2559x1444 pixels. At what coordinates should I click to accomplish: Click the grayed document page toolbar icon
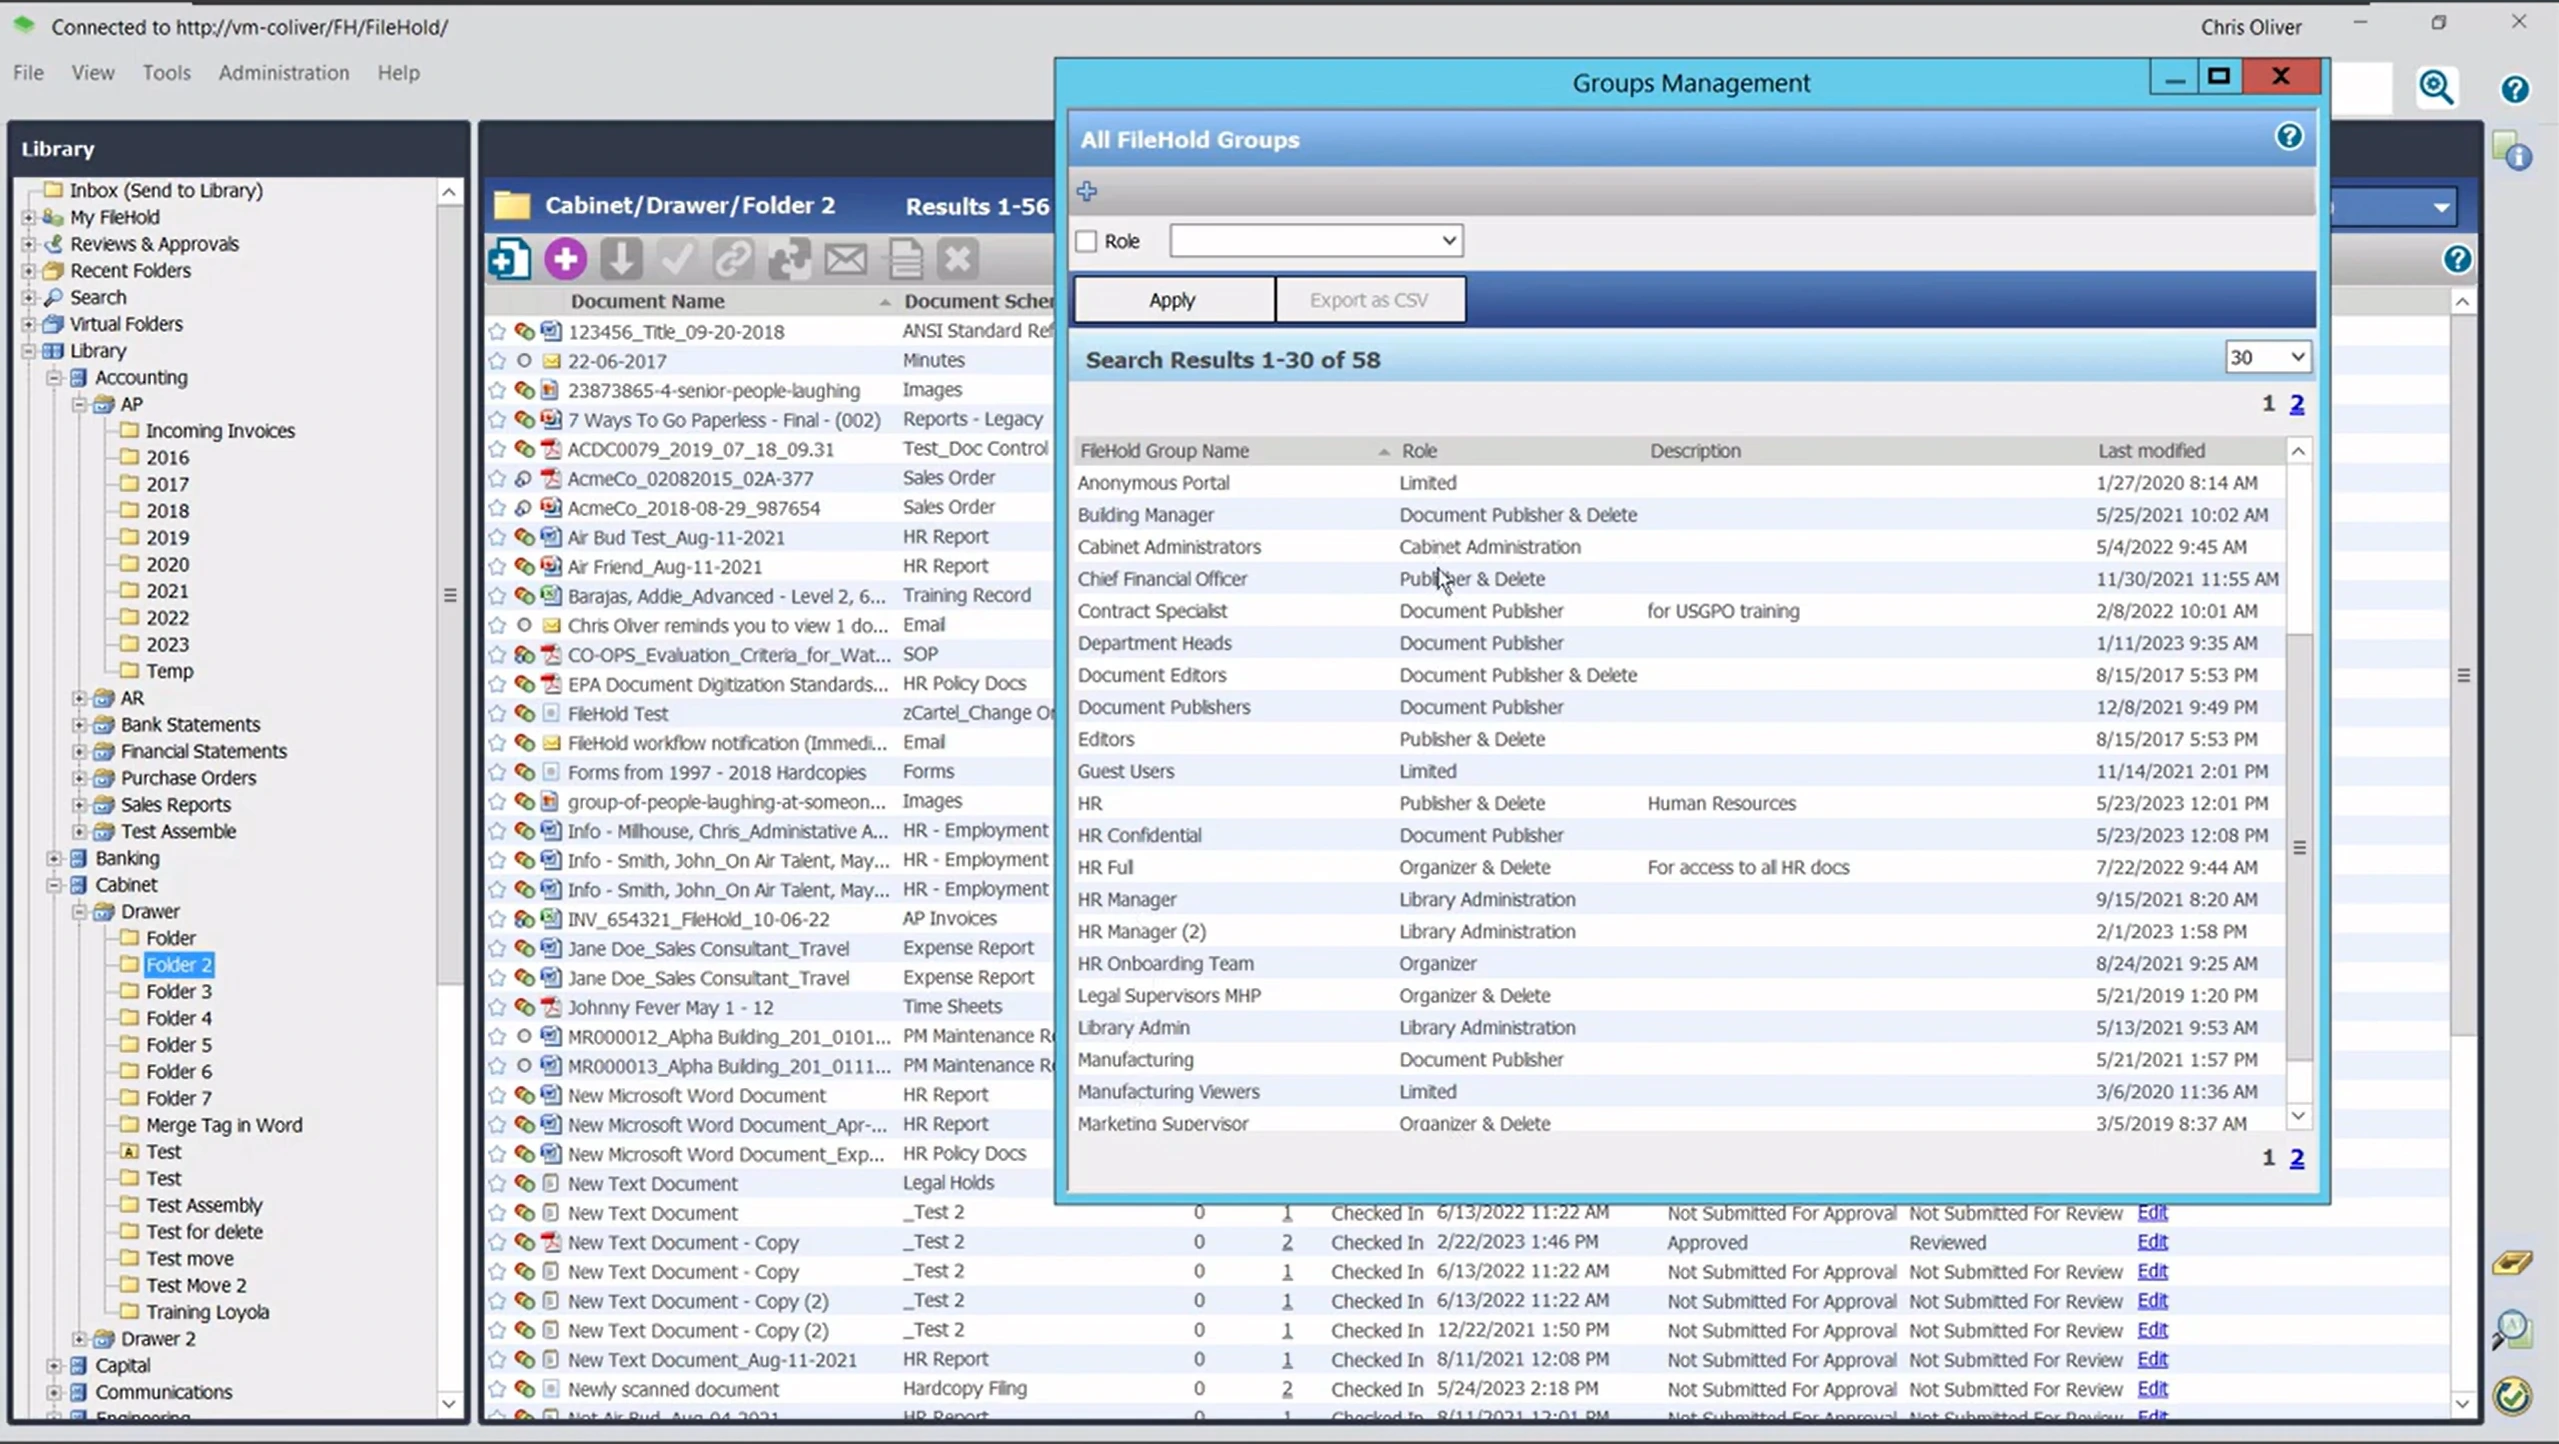[x=905, y=259]
